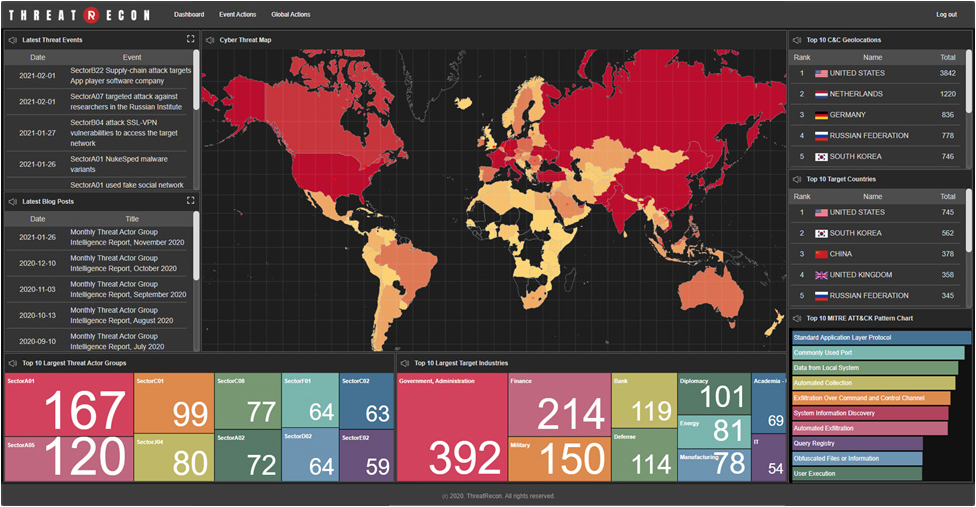Click Standard Application Layer Protocol bar
Image resolution: width=976 pixels, height=507 pixels.
(881, 338)
